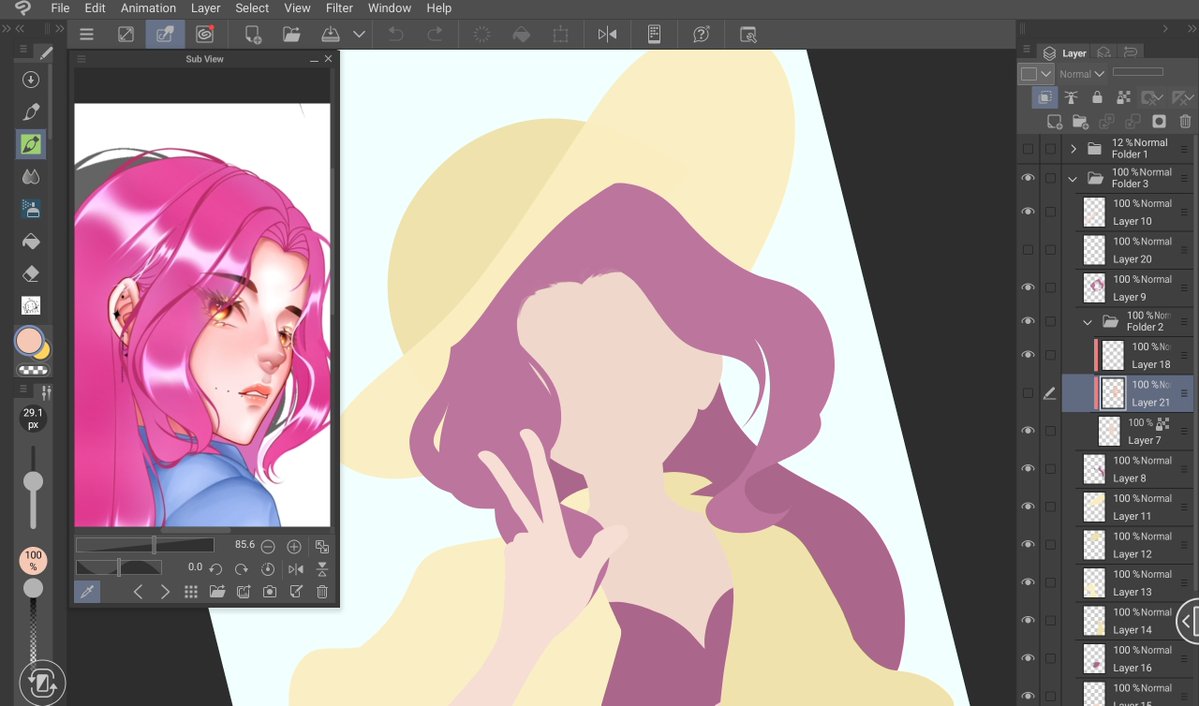Hide Layer 18 via eye icon

pyautogui.click(x=1028, y=354)
